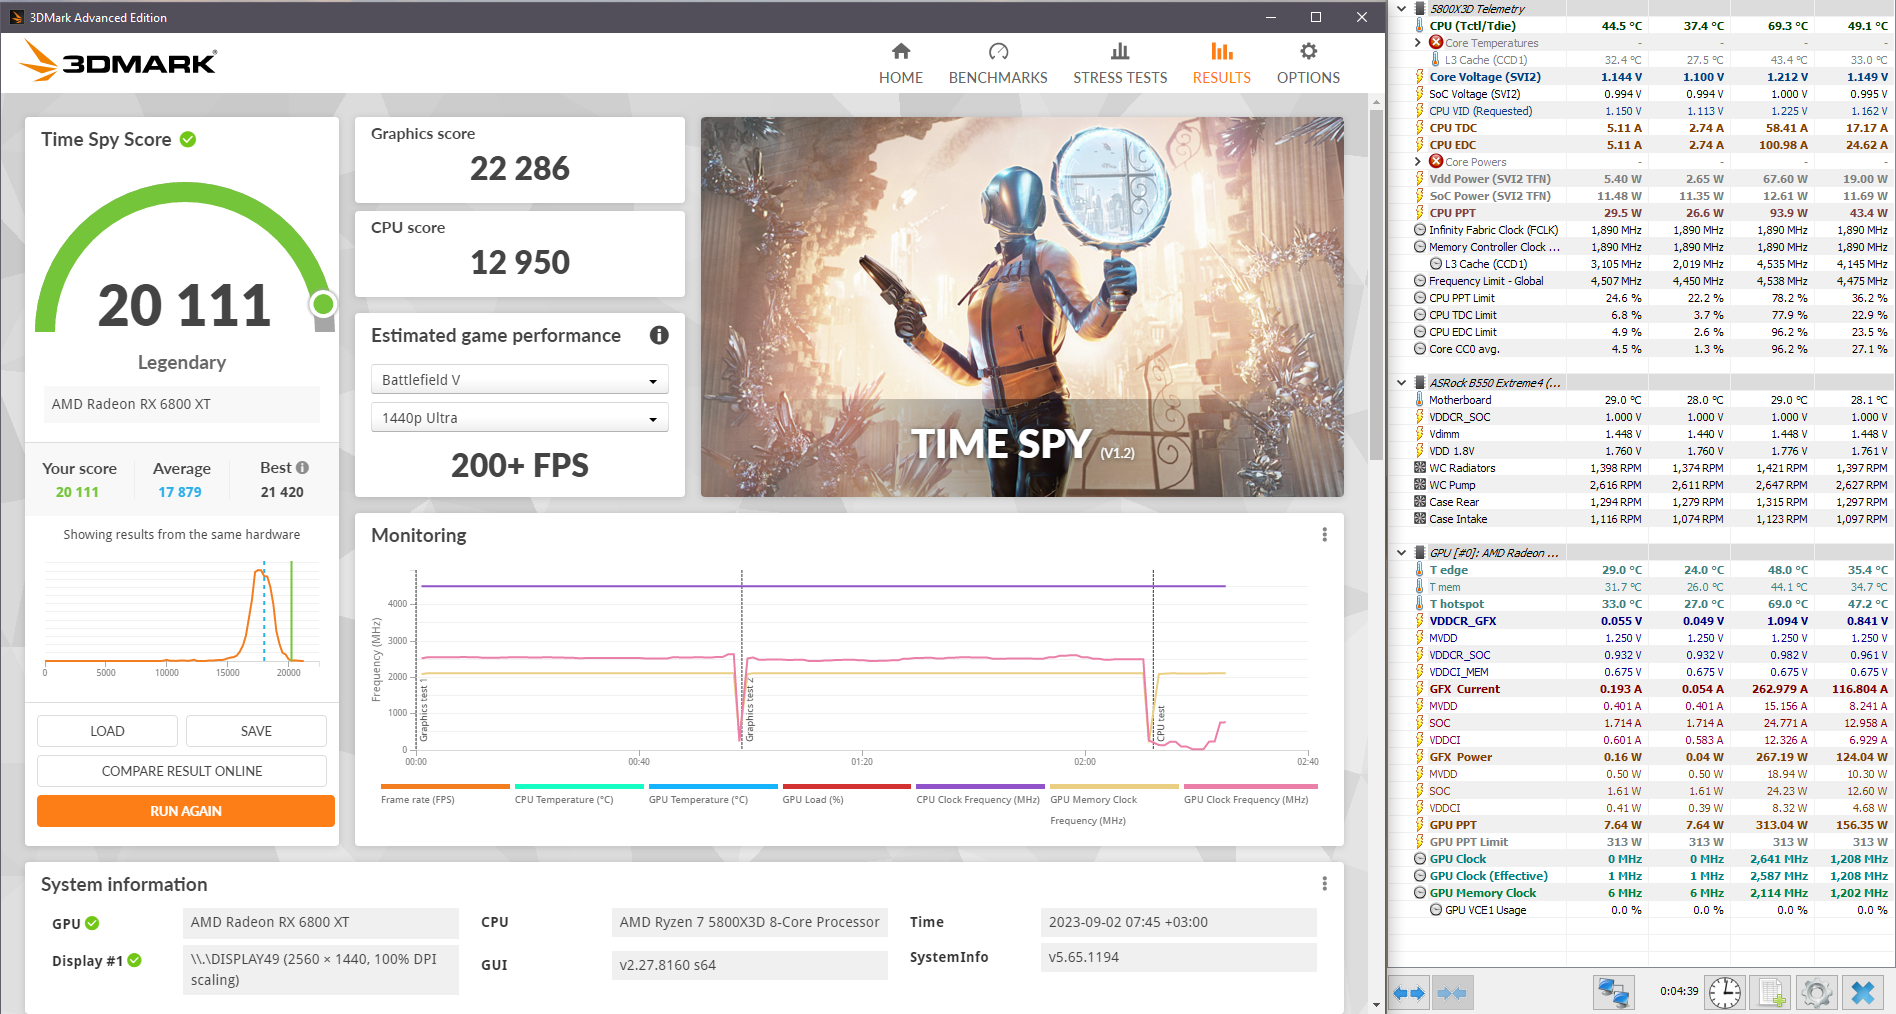Toggle the GPU Memory Clock Frequency series

click(1114, 804)
